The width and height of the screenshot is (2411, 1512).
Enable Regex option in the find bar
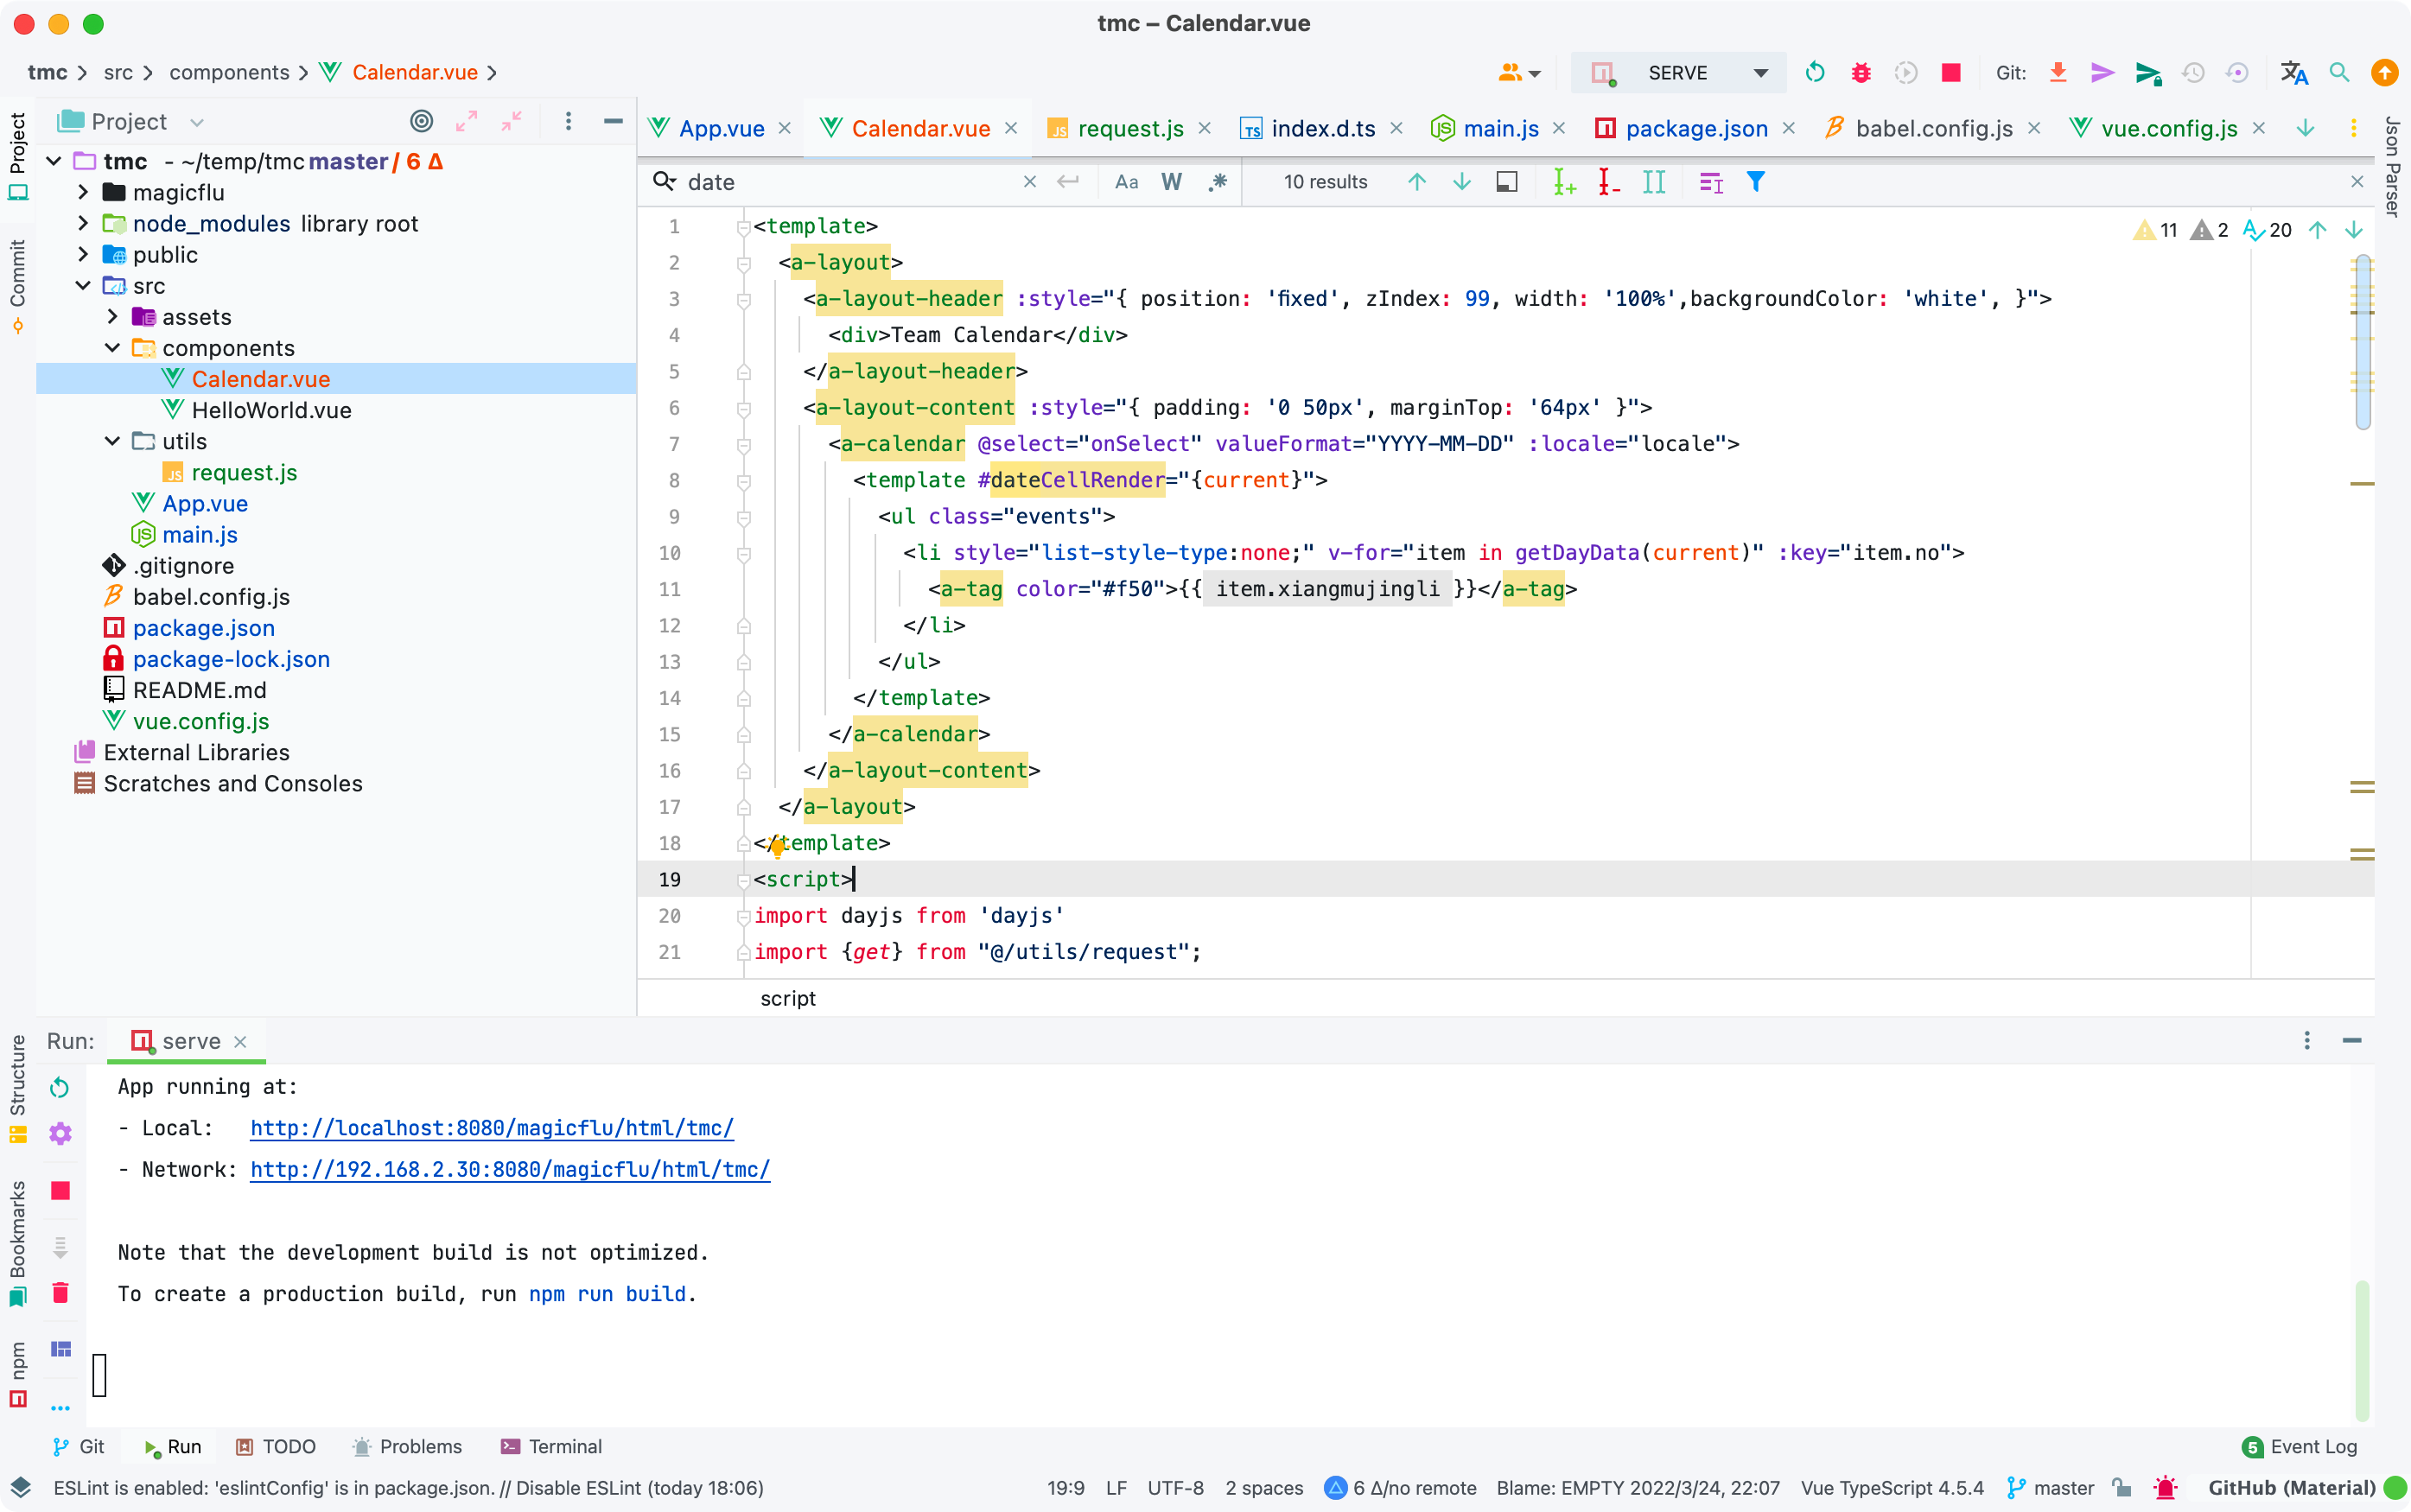[x=1217, y=182]
